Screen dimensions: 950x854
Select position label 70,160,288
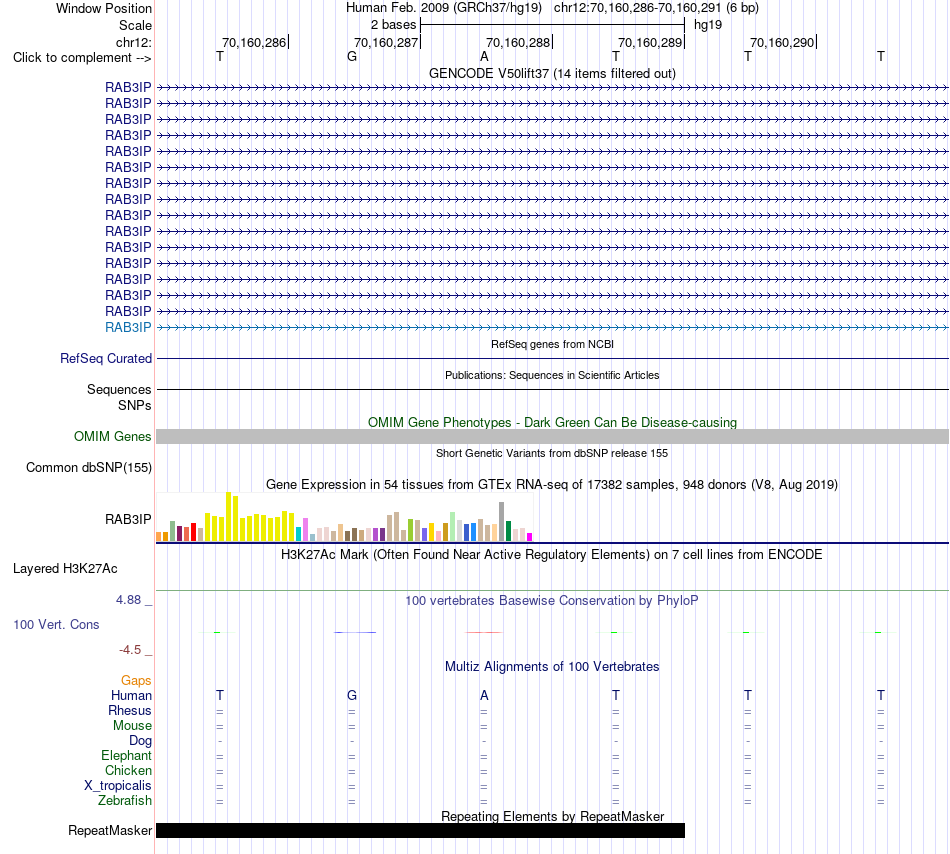click(x=518, y=42)
